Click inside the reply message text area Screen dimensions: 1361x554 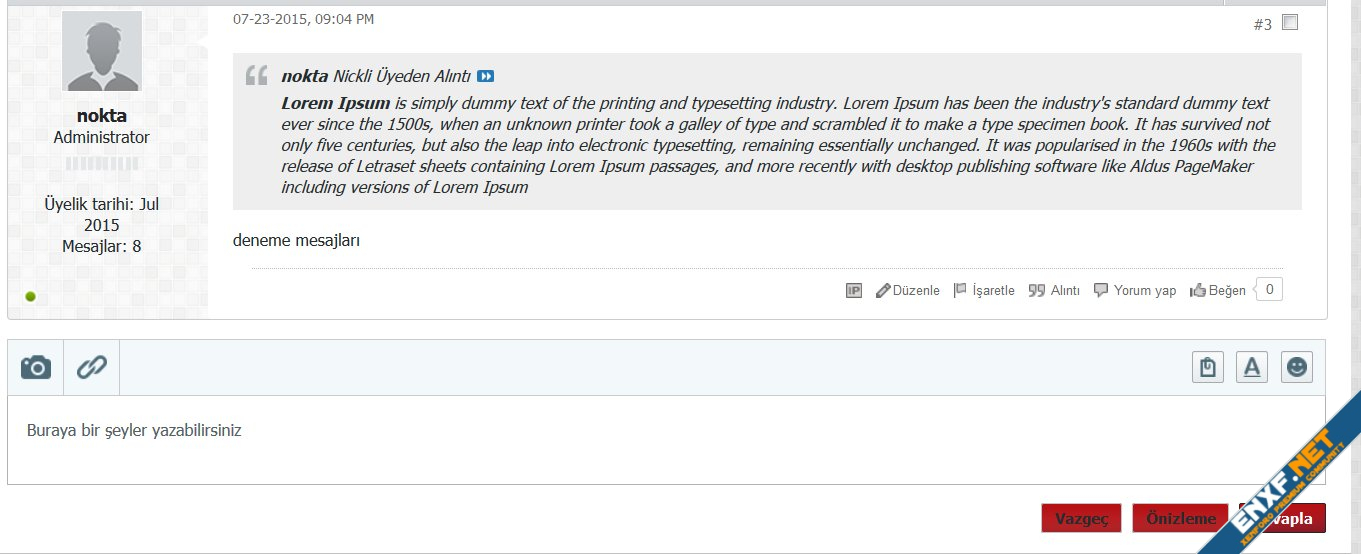tap(666, 440)
